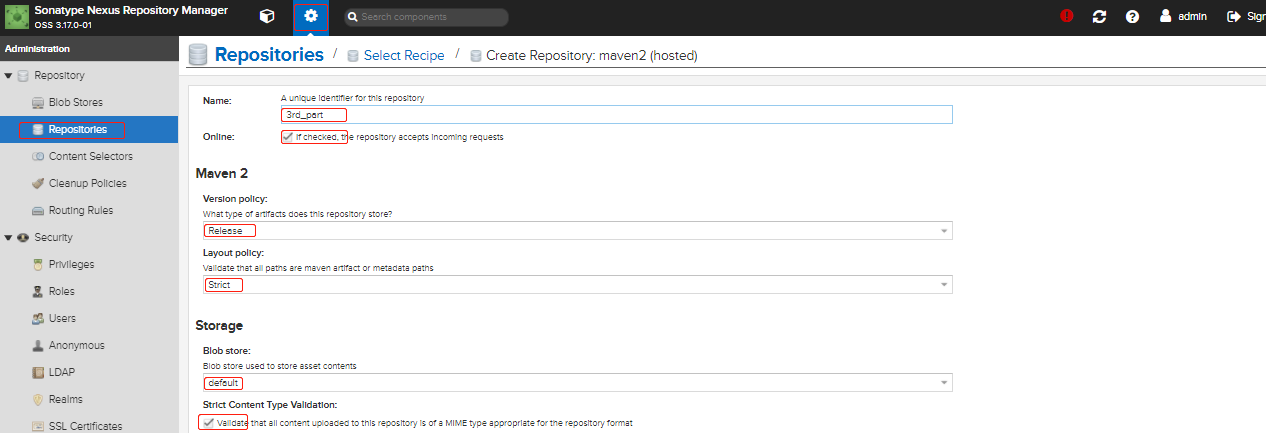Click the Realms shield icon
The image size is (1266, 433).
[x=38, y=400]
